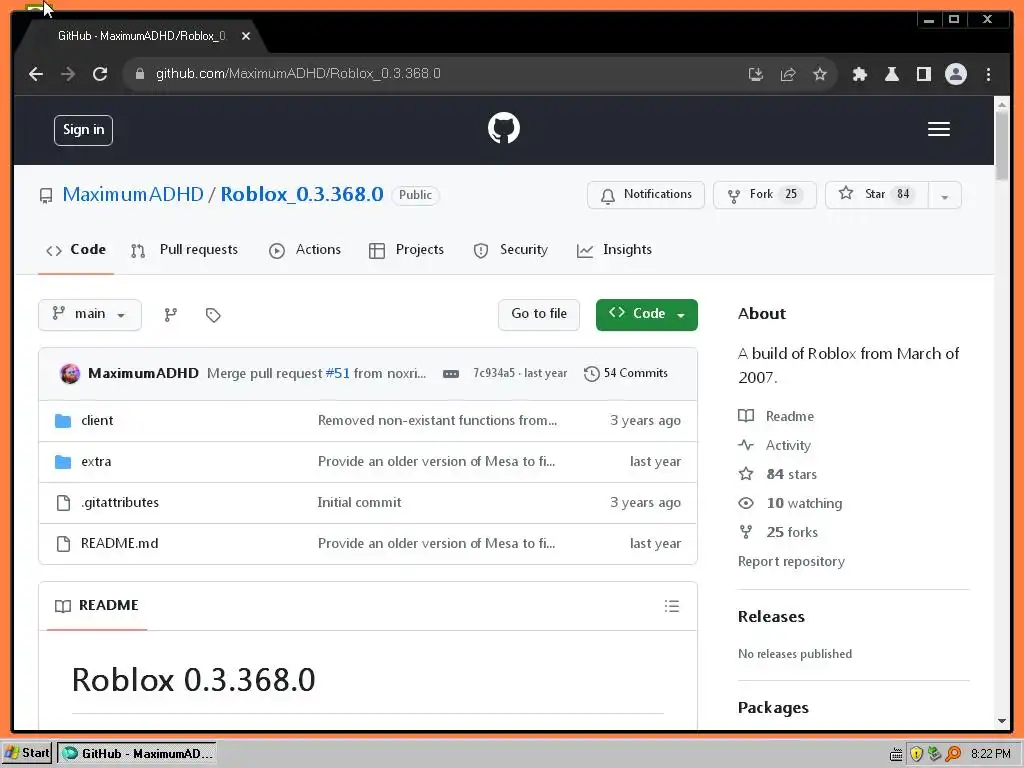1024x768 pixels.
Task: Click the Chrome labs flask icon
Action: click(x=891, y=74)
